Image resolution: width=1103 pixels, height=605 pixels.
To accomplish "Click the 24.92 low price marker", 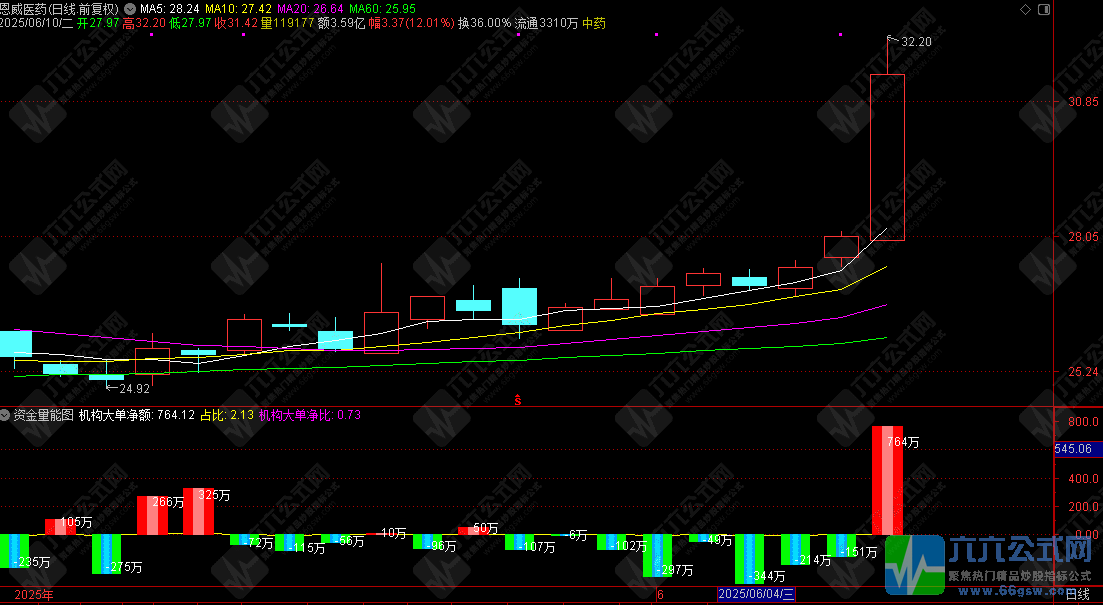I will pyautogui.click(x=133, y=388).
